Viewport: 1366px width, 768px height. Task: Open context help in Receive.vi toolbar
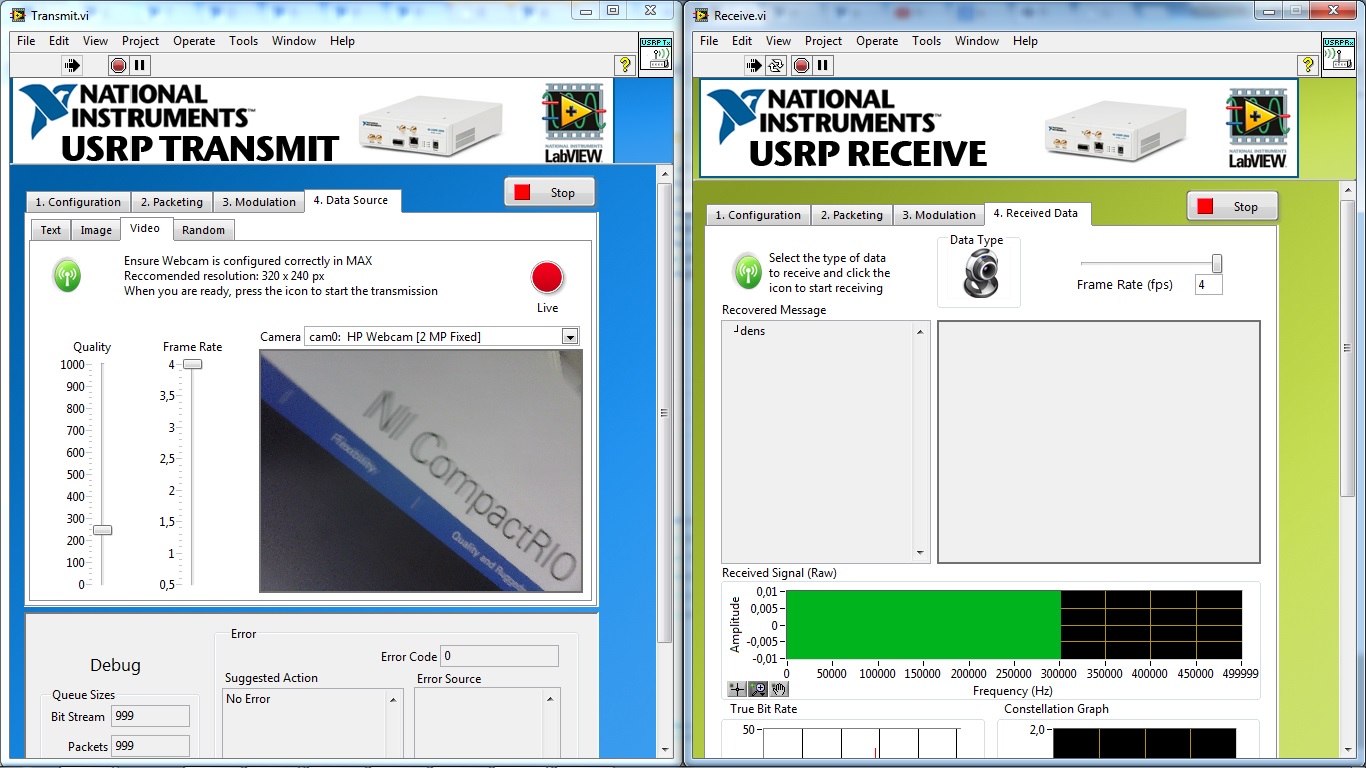1308,66
